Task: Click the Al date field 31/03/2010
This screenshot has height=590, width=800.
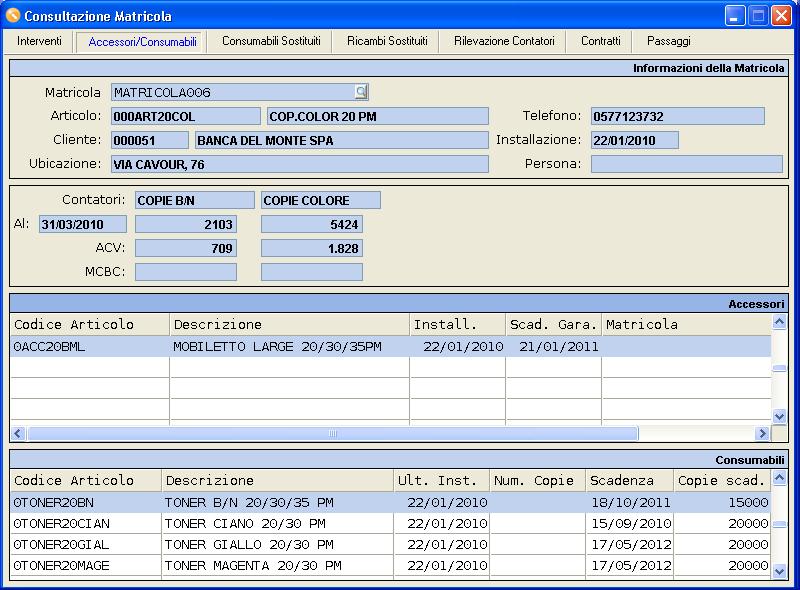Action: click(83, 224)
